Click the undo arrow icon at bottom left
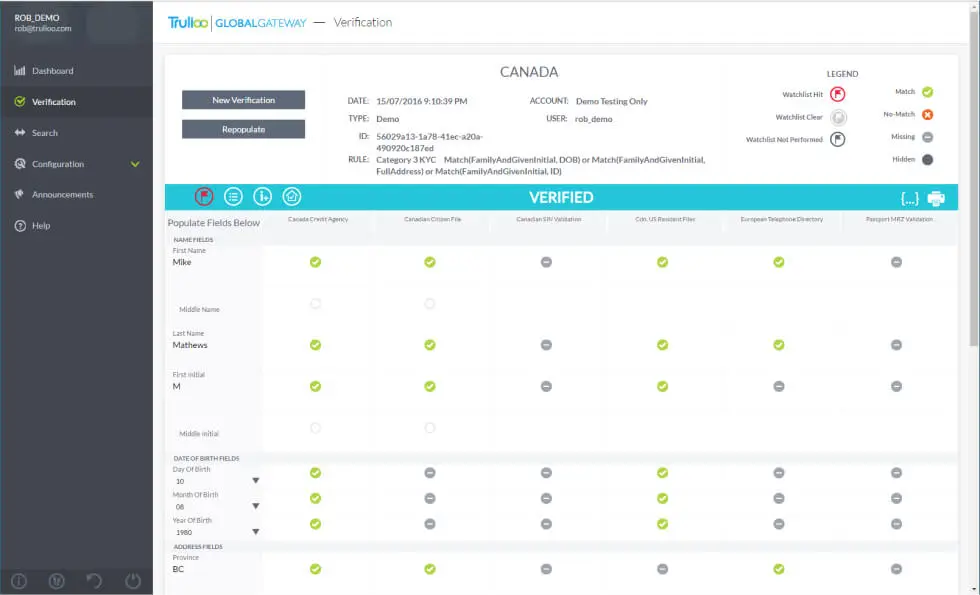Viewport: 980px width, 595px height. tap(93, 580)
